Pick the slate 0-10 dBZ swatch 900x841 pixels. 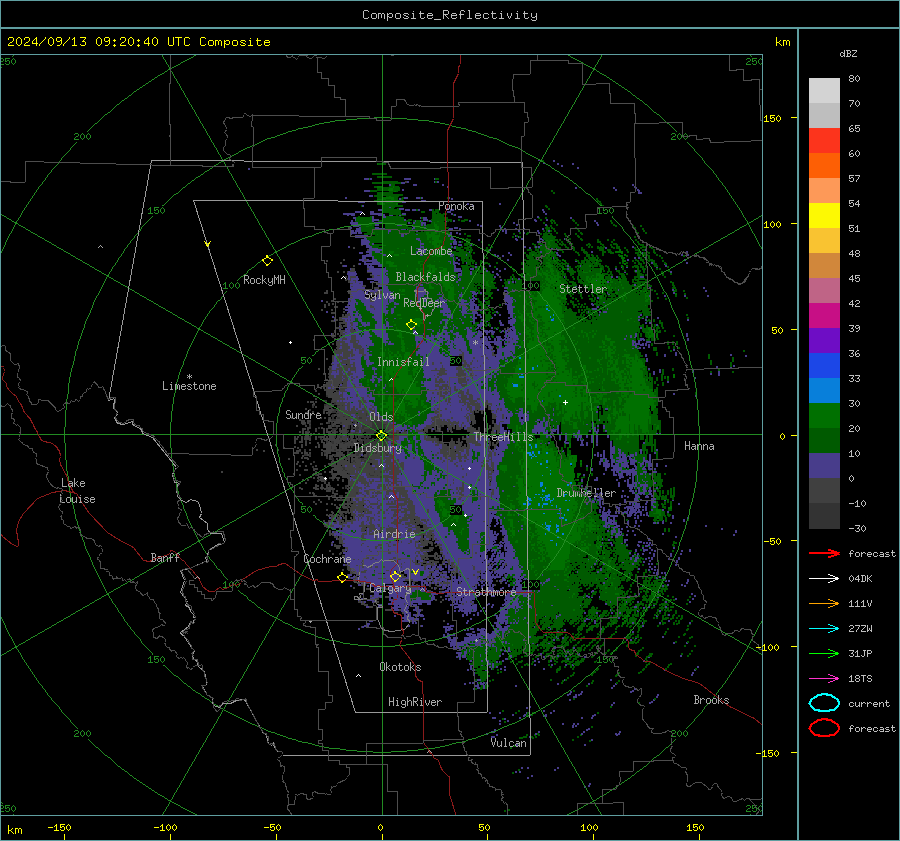point(824,466)
